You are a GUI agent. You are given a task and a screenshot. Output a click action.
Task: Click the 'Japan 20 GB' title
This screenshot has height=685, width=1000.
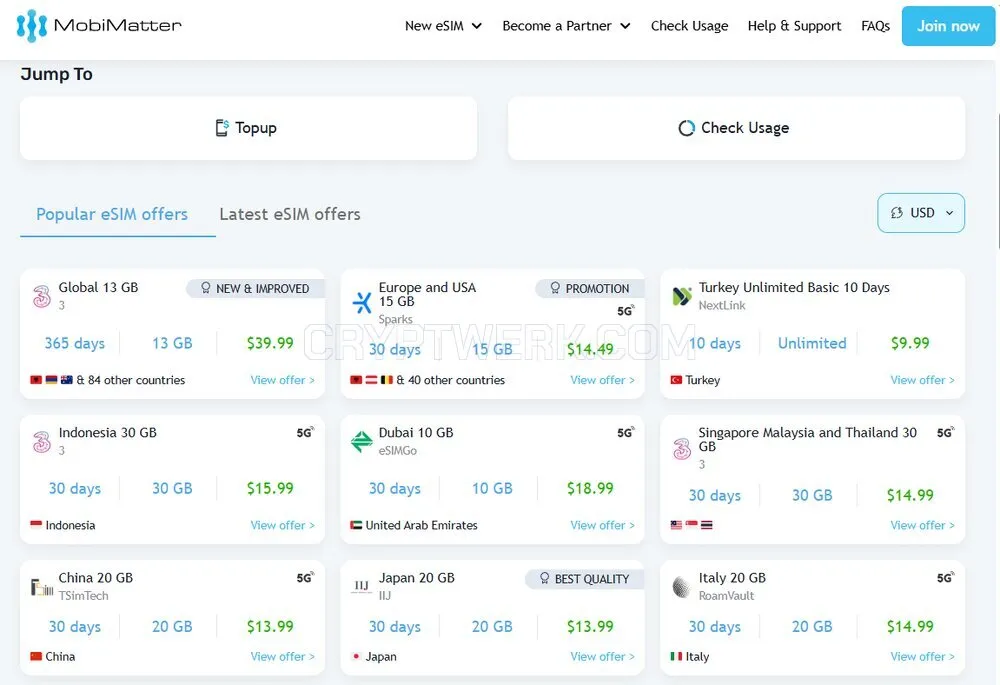(x=416, y=578)
